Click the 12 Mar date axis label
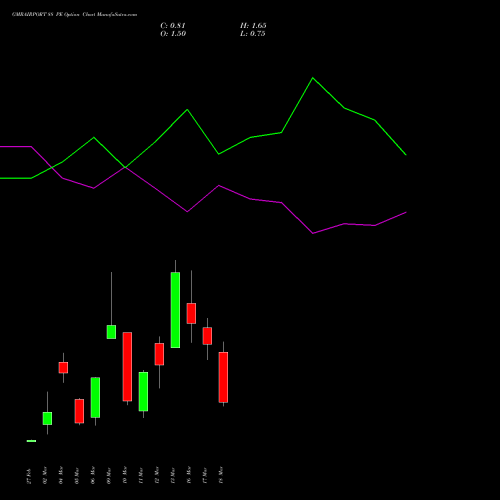 157,475
